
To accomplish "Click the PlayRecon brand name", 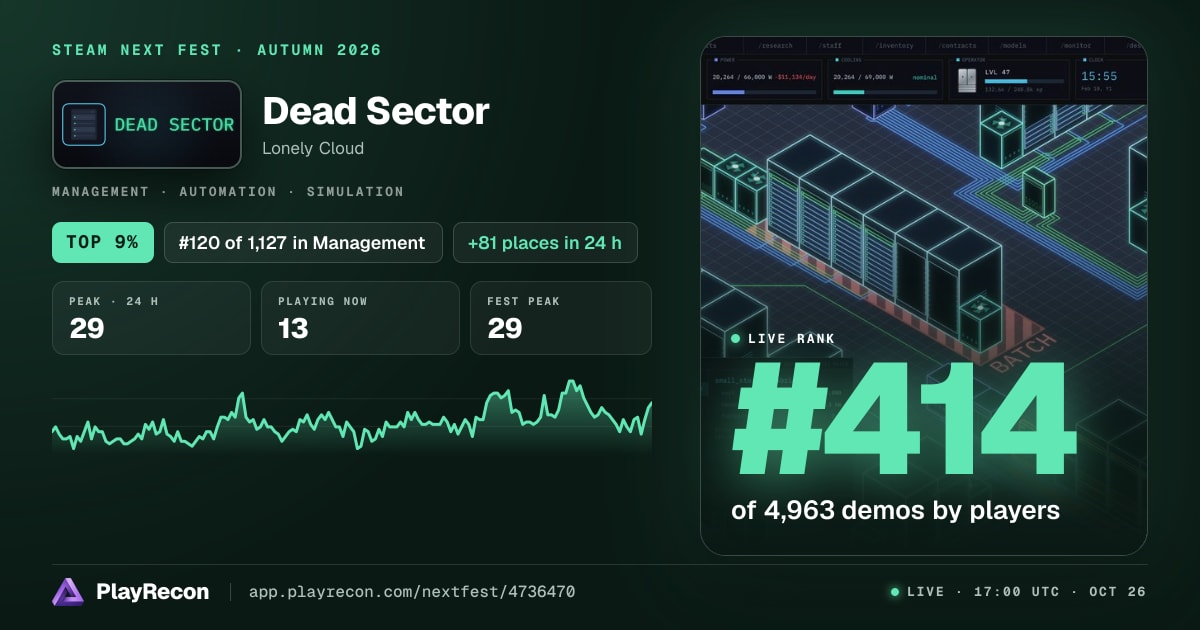I will click(152, 592).
